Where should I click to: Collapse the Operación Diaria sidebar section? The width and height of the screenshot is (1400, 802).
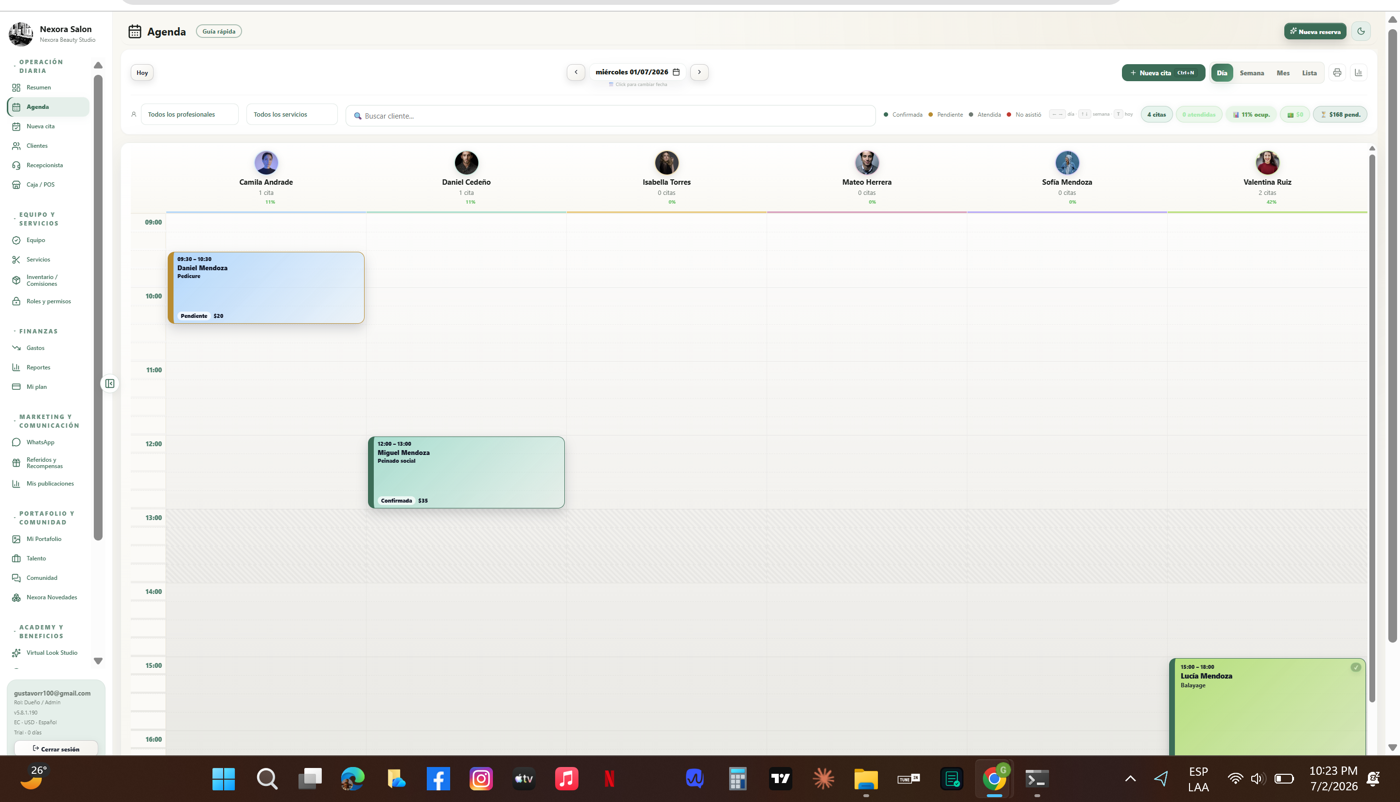41,66
